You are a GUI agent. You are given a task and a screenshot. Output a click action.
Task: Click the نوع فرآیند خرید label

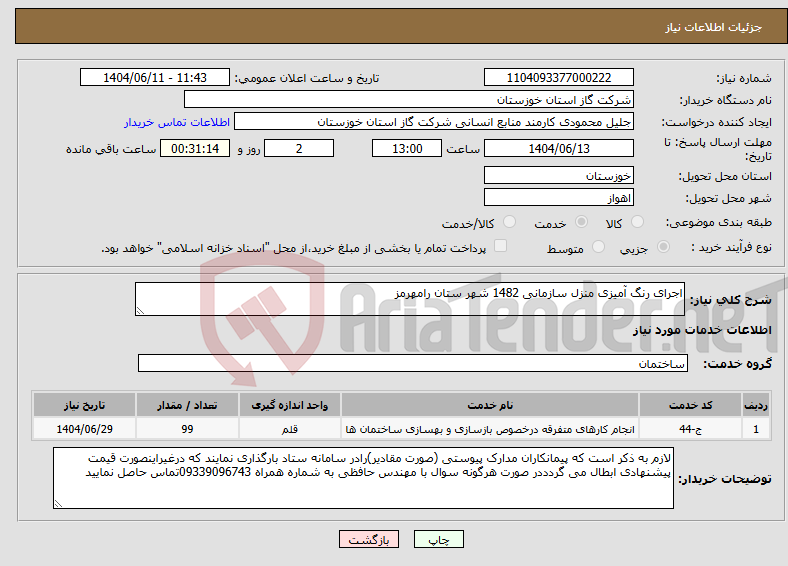(x=732, y=247)
